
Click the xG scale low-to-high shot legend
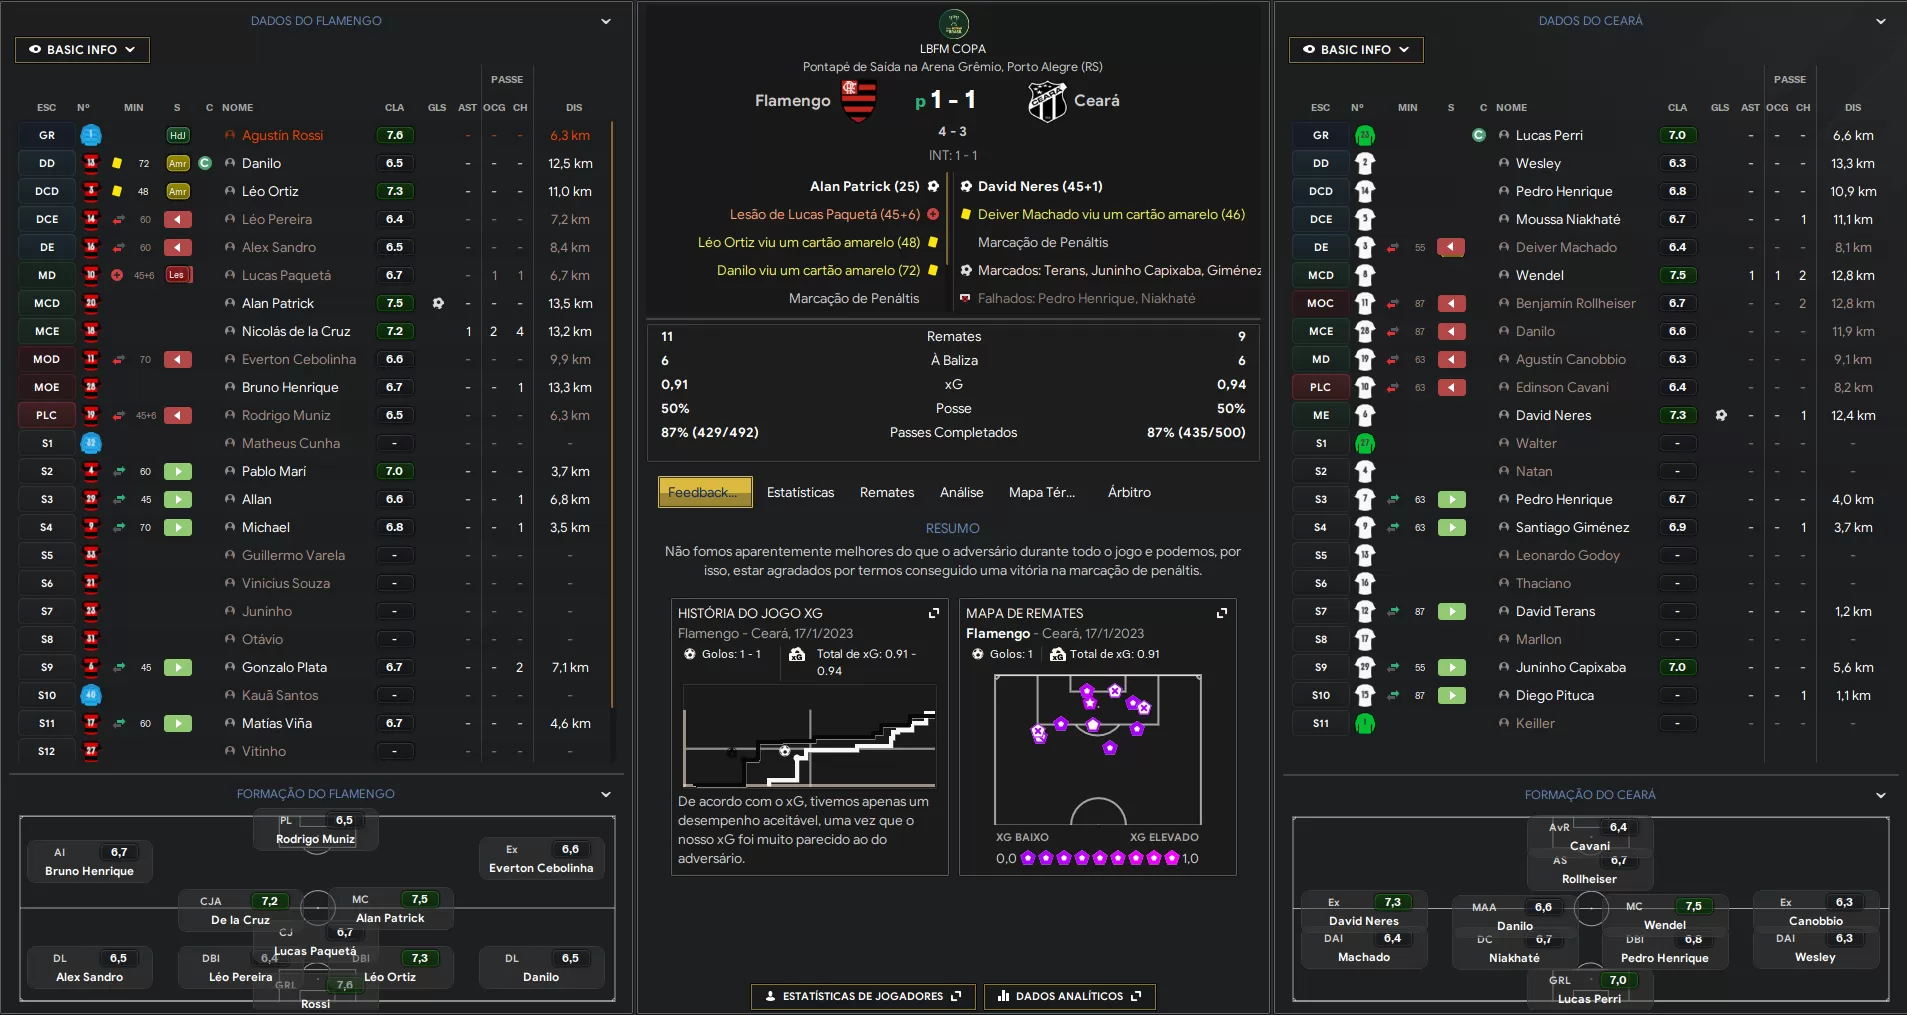(1097, 858)
